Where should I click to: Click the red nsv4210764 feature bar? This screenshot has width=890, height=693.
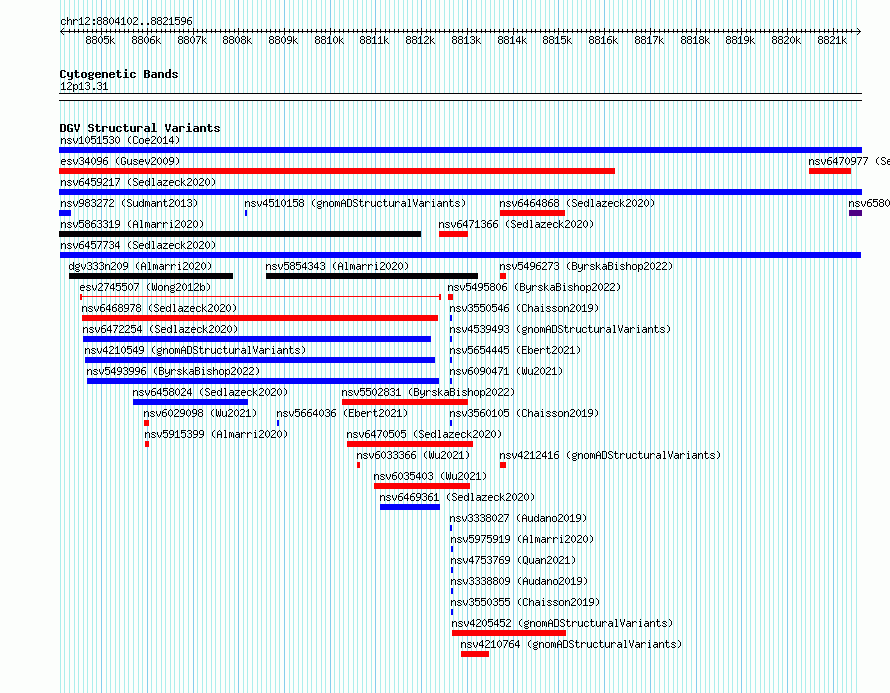pyautogui.click(x=475, y=654)
